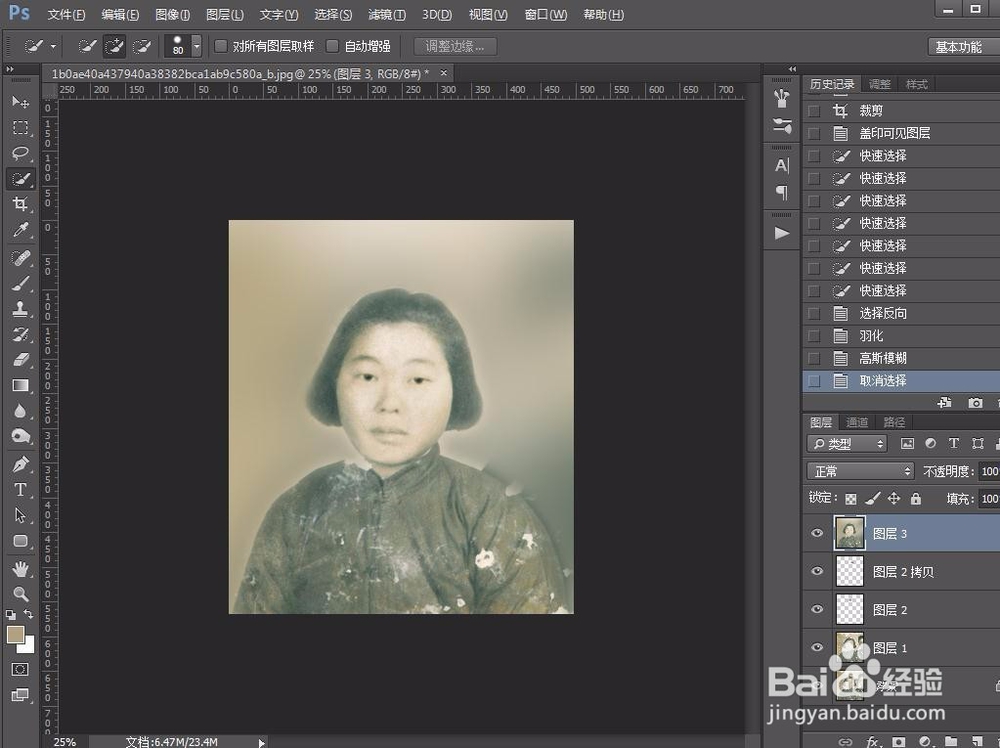Select the Rounded Rectangle shape tool
Viewport: 1000px width, 748px height.
coord(20,541)
